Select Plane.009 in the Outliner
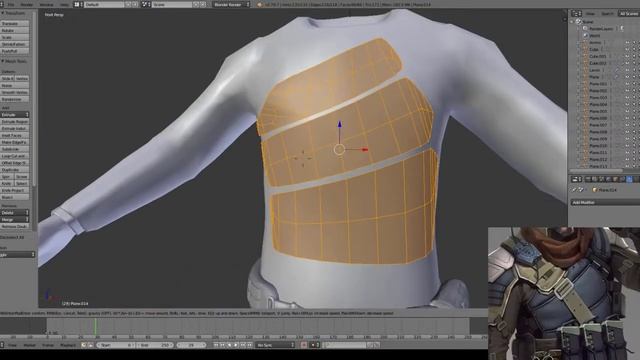The image size is (640, 360). coord(598,139)
